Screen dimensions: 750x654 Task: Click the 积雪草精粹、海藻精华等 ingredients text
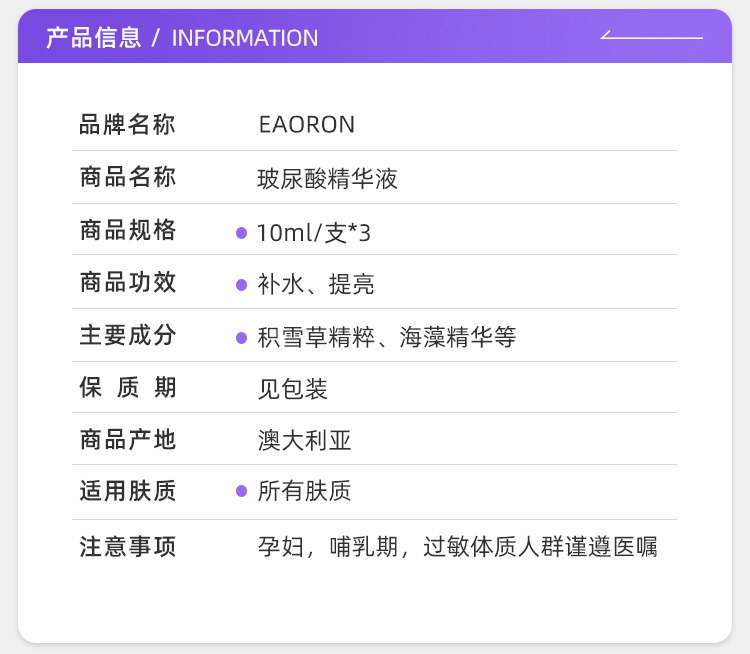[387, 337]
